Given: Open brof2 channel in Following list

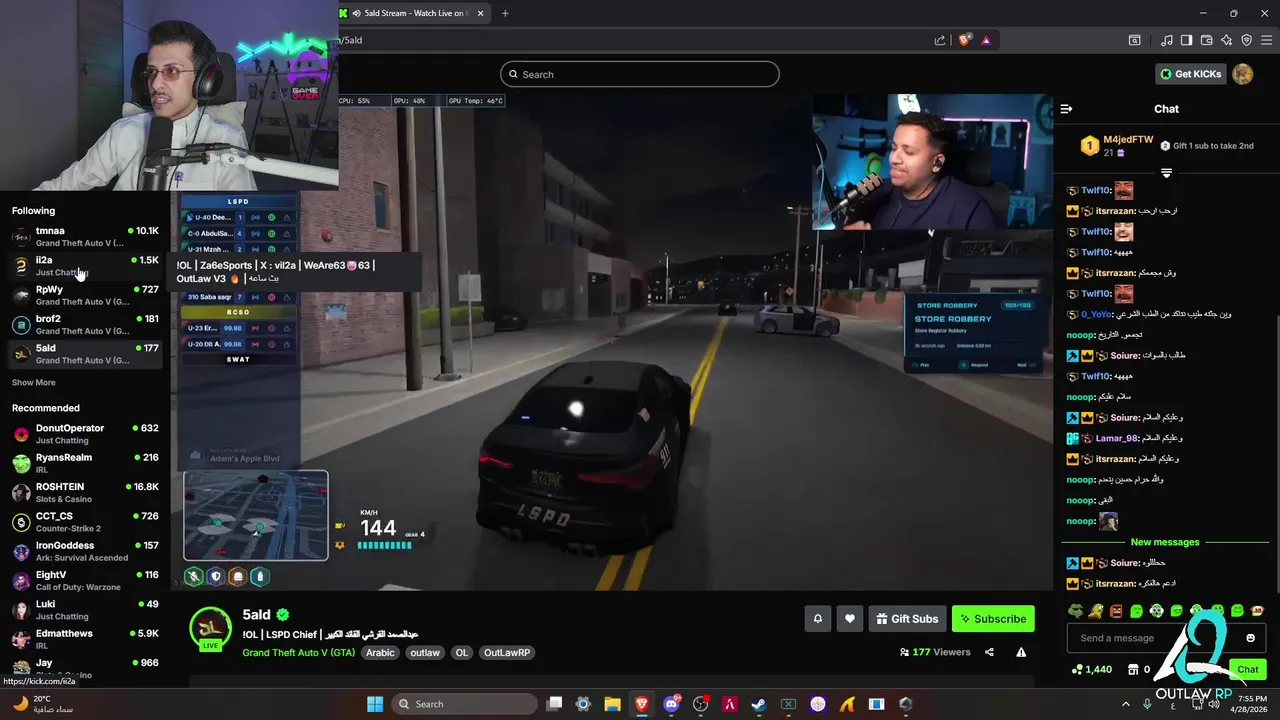Looking at the screenshot, I should pyautogui.click(x=85, y=324).
